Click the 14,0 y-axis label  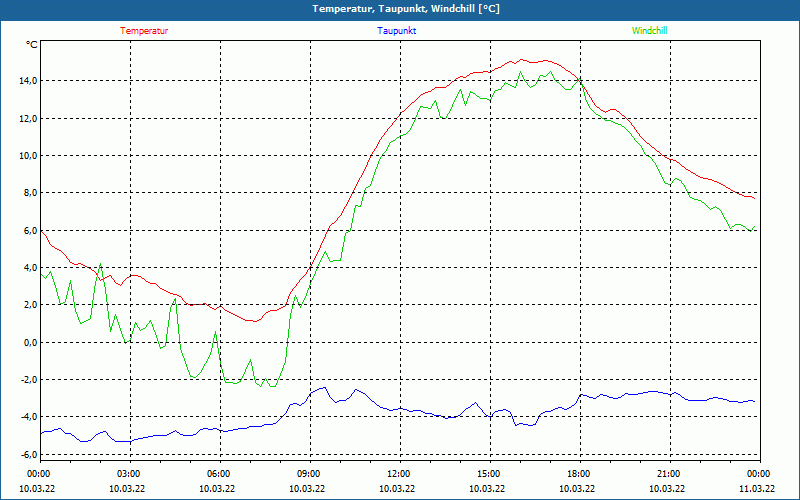(28, 81)
